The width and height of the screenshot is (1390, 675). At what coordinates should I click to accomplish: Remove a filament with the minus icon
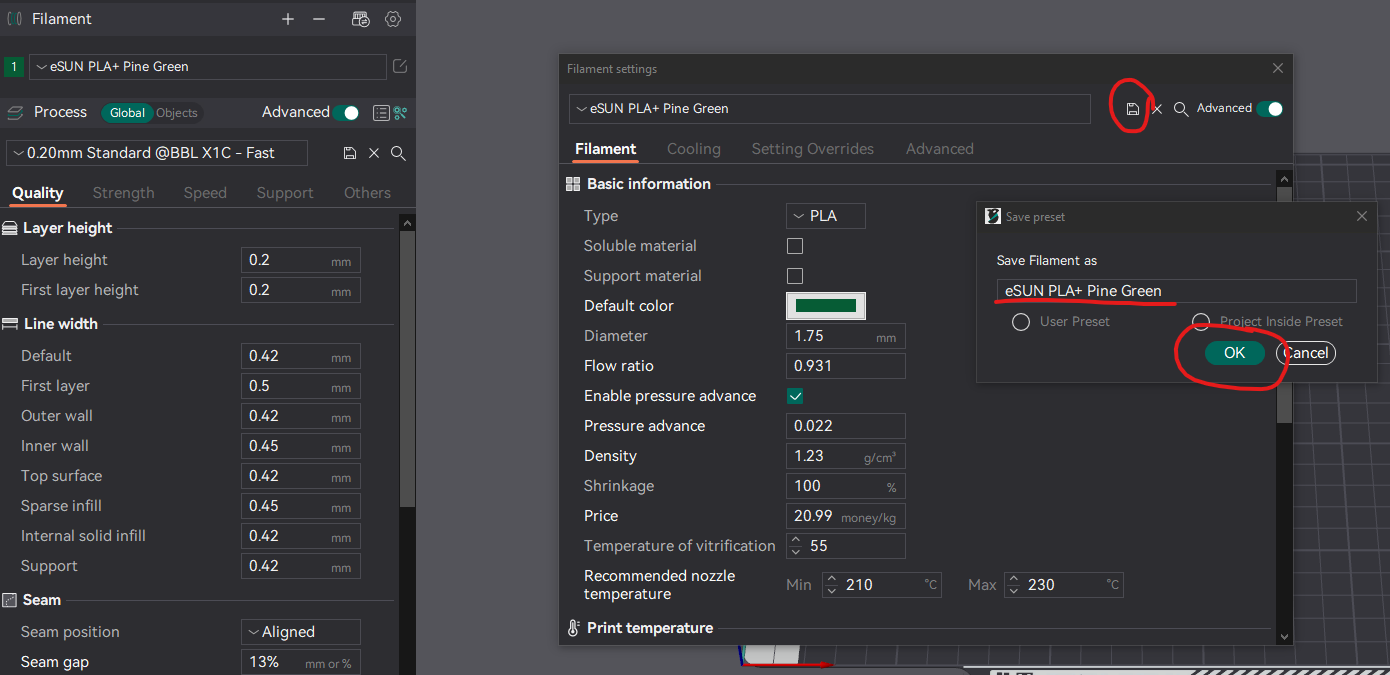tap(319, 19)
